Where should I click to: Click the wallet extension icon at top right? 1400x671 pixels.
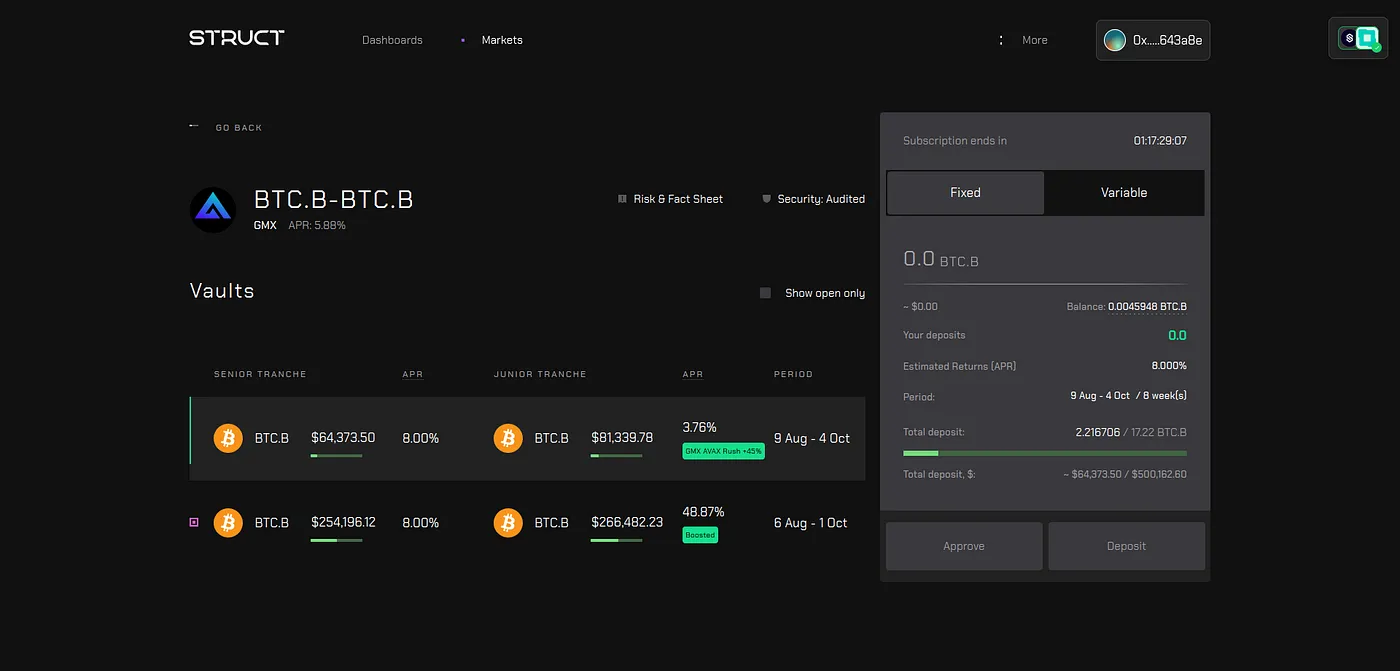tap(1357, 39)
